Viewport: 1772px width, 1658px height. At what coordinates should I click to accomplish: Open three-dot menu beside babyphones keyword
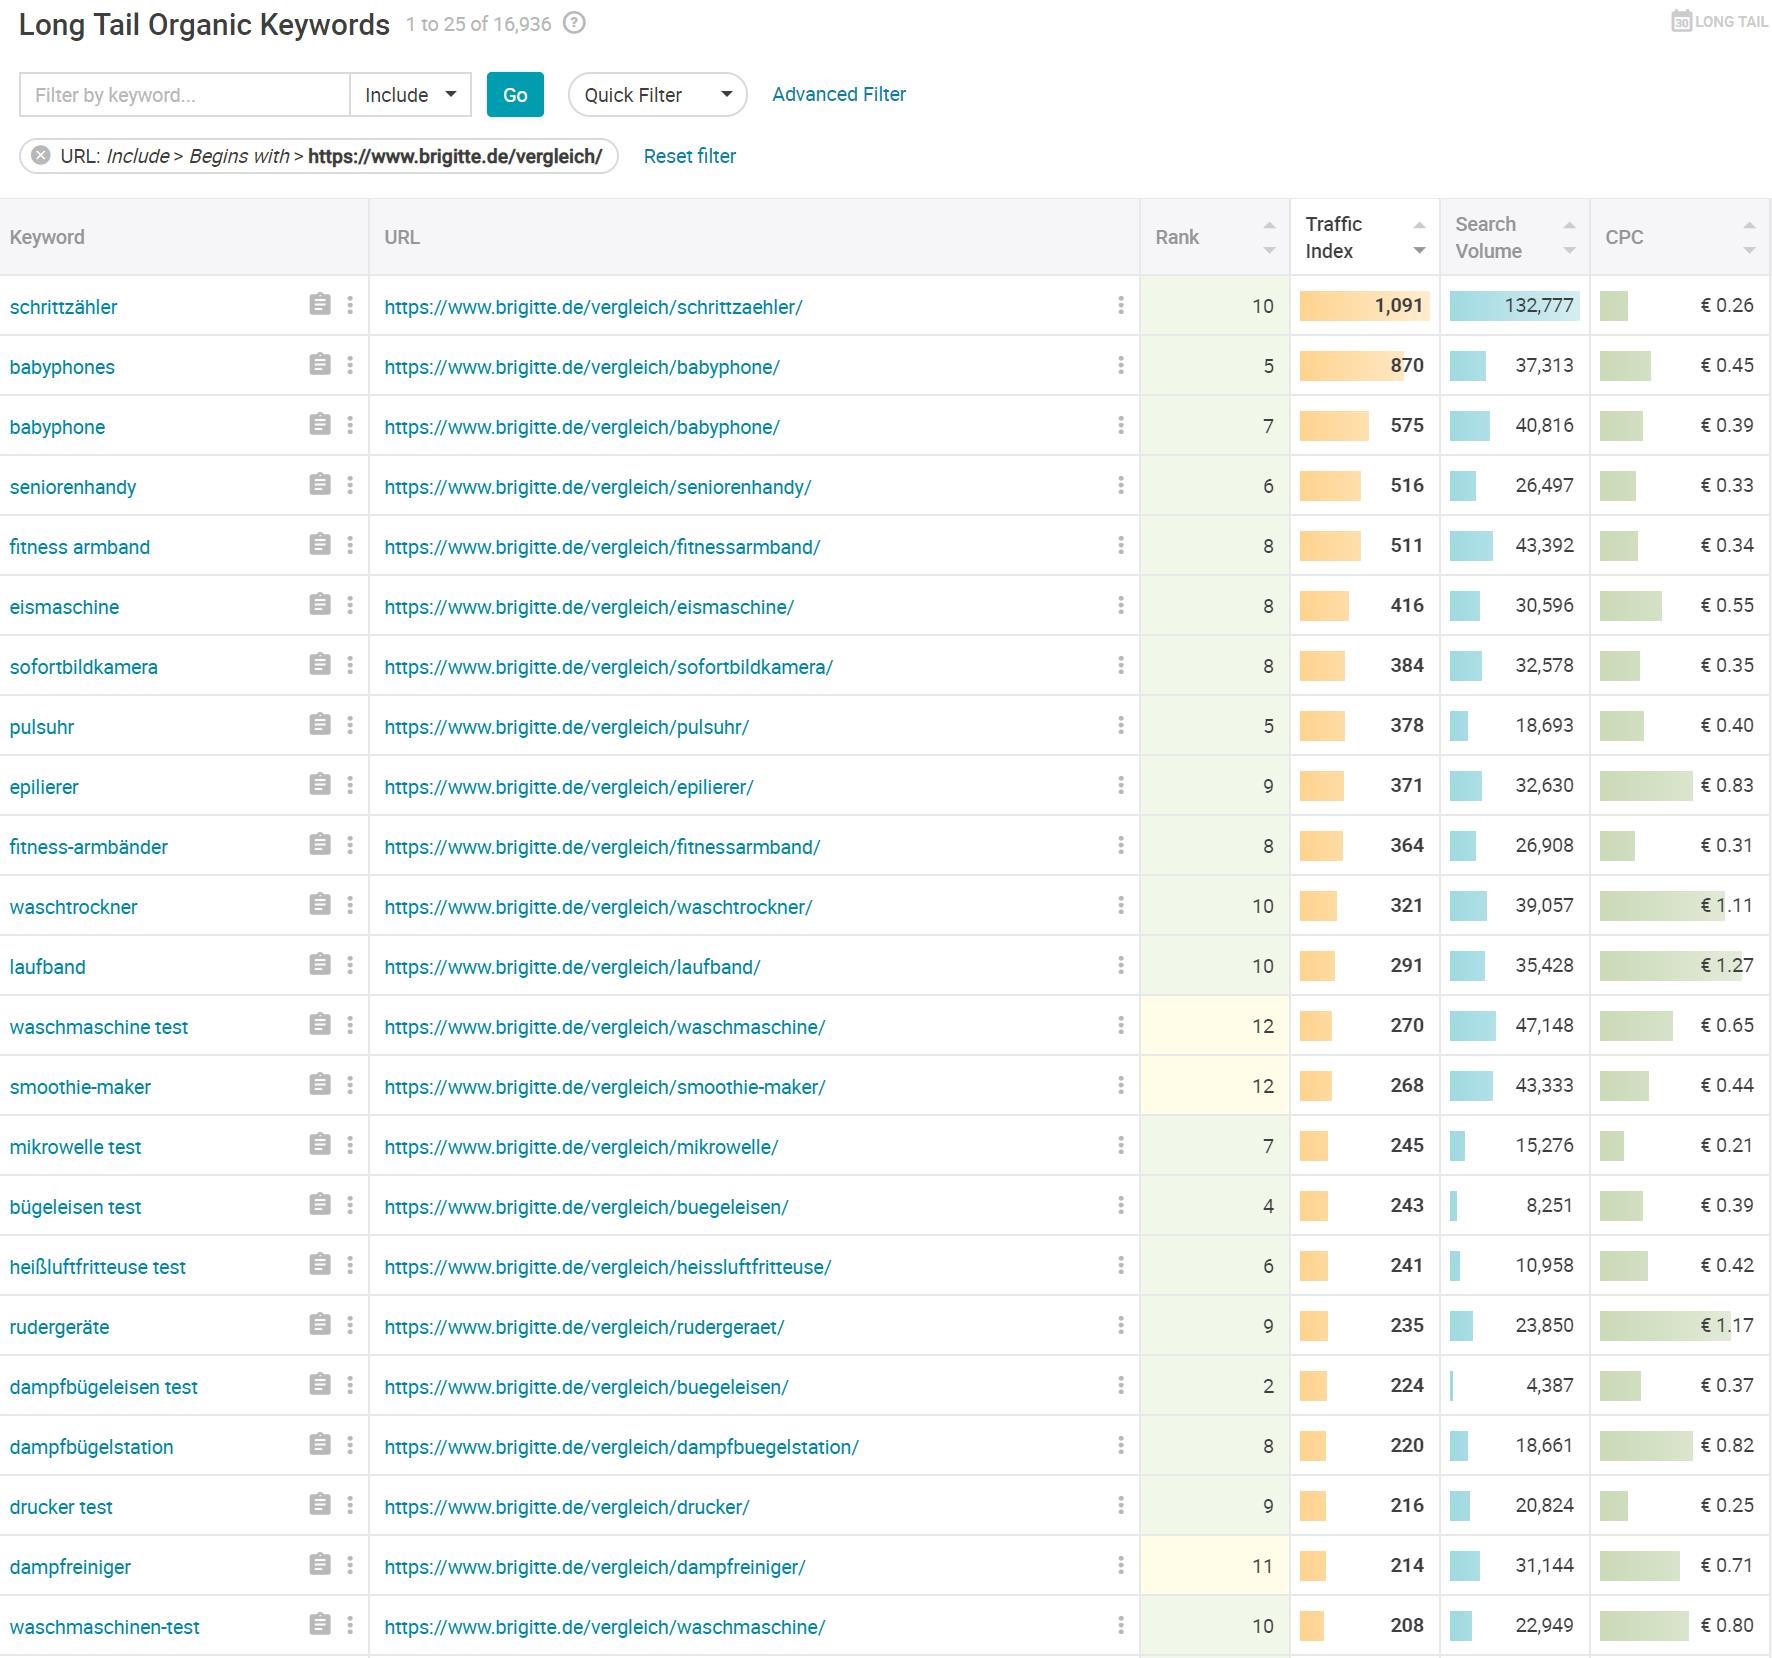pos(350,365)
